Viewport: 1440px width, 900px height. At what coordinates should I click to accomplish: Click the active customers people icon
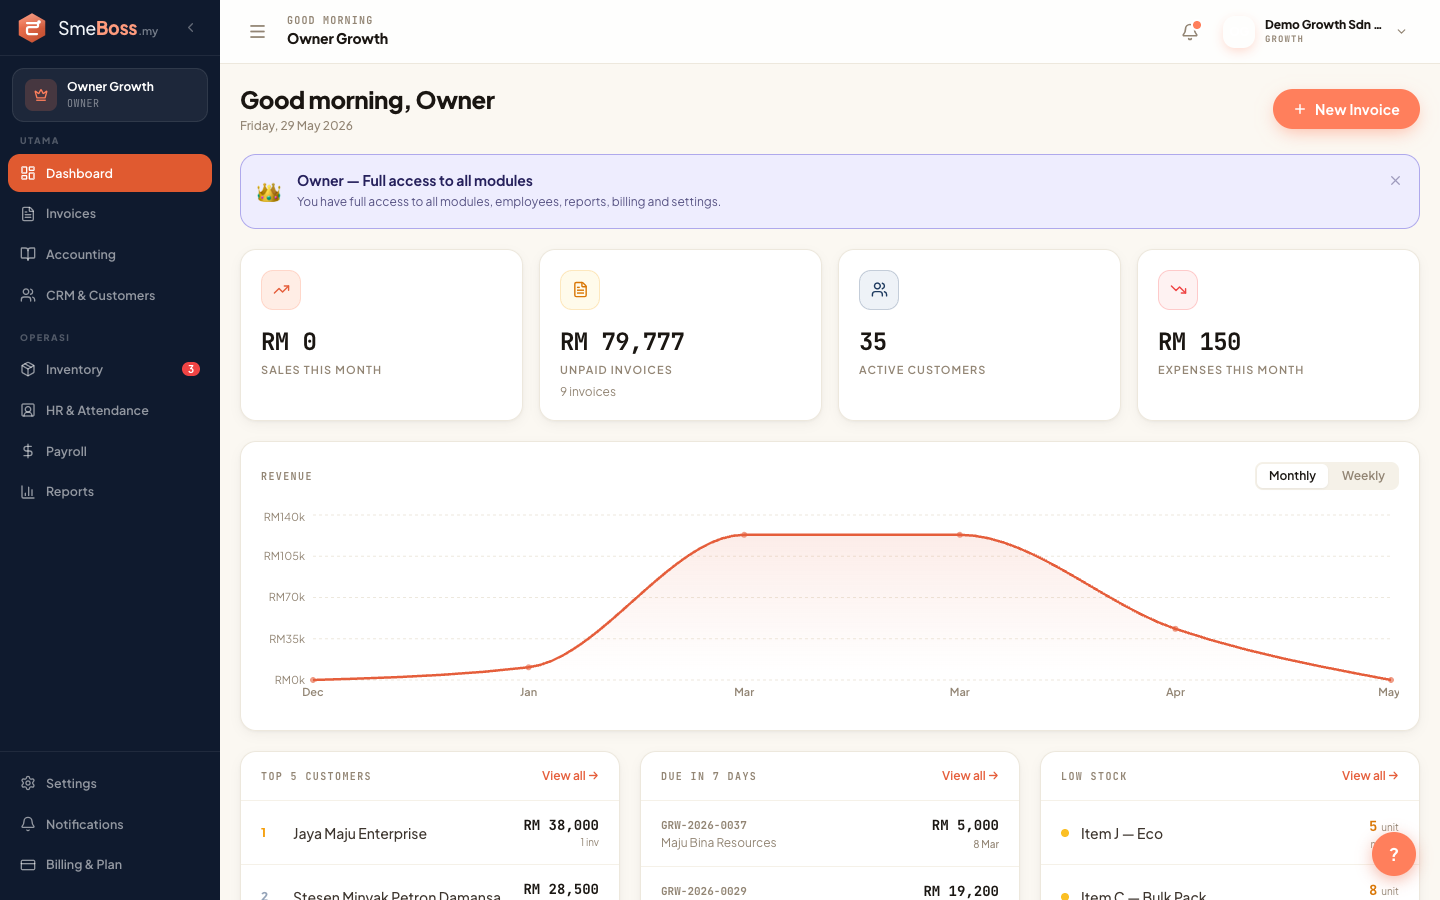[x=879, y=290]
